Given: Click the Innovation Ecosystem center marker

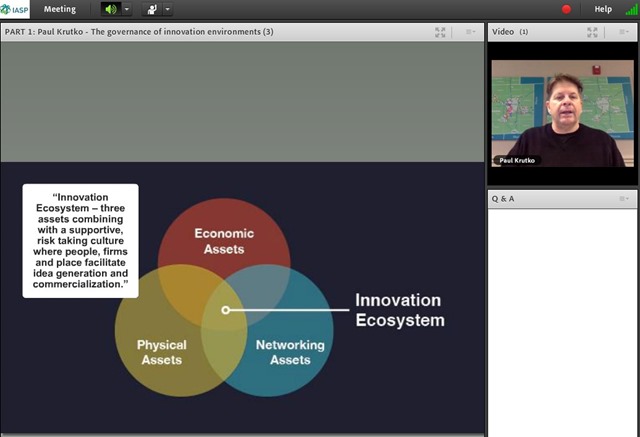Looking at the screenshot, I should [225, 310].
